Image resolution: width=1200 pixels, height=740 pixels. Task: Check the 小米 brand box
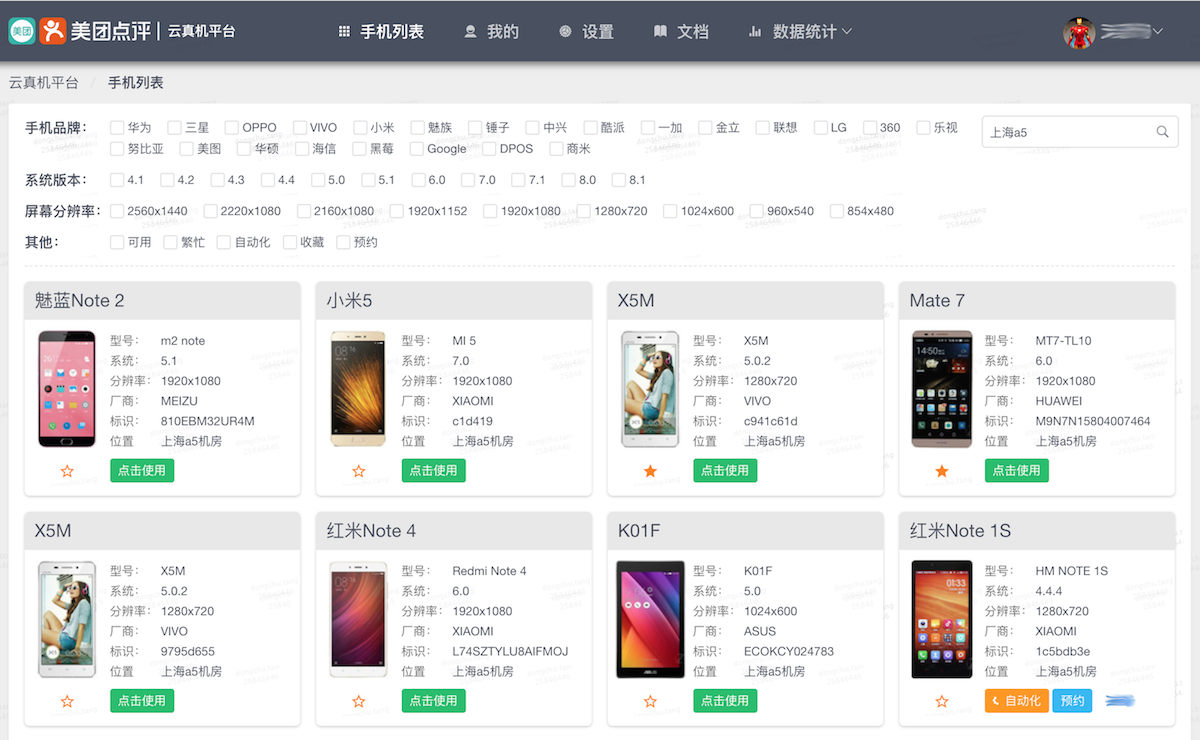pos(360,128)
